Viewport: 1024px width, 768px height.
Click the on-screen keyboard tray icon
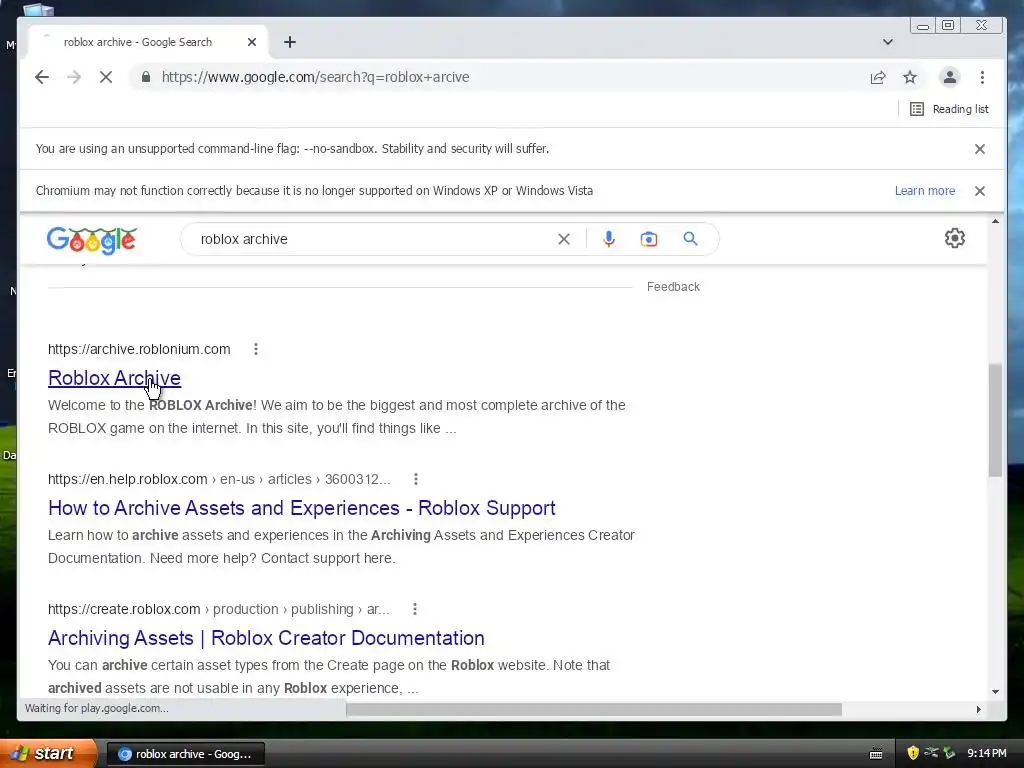tap(876, 754)
